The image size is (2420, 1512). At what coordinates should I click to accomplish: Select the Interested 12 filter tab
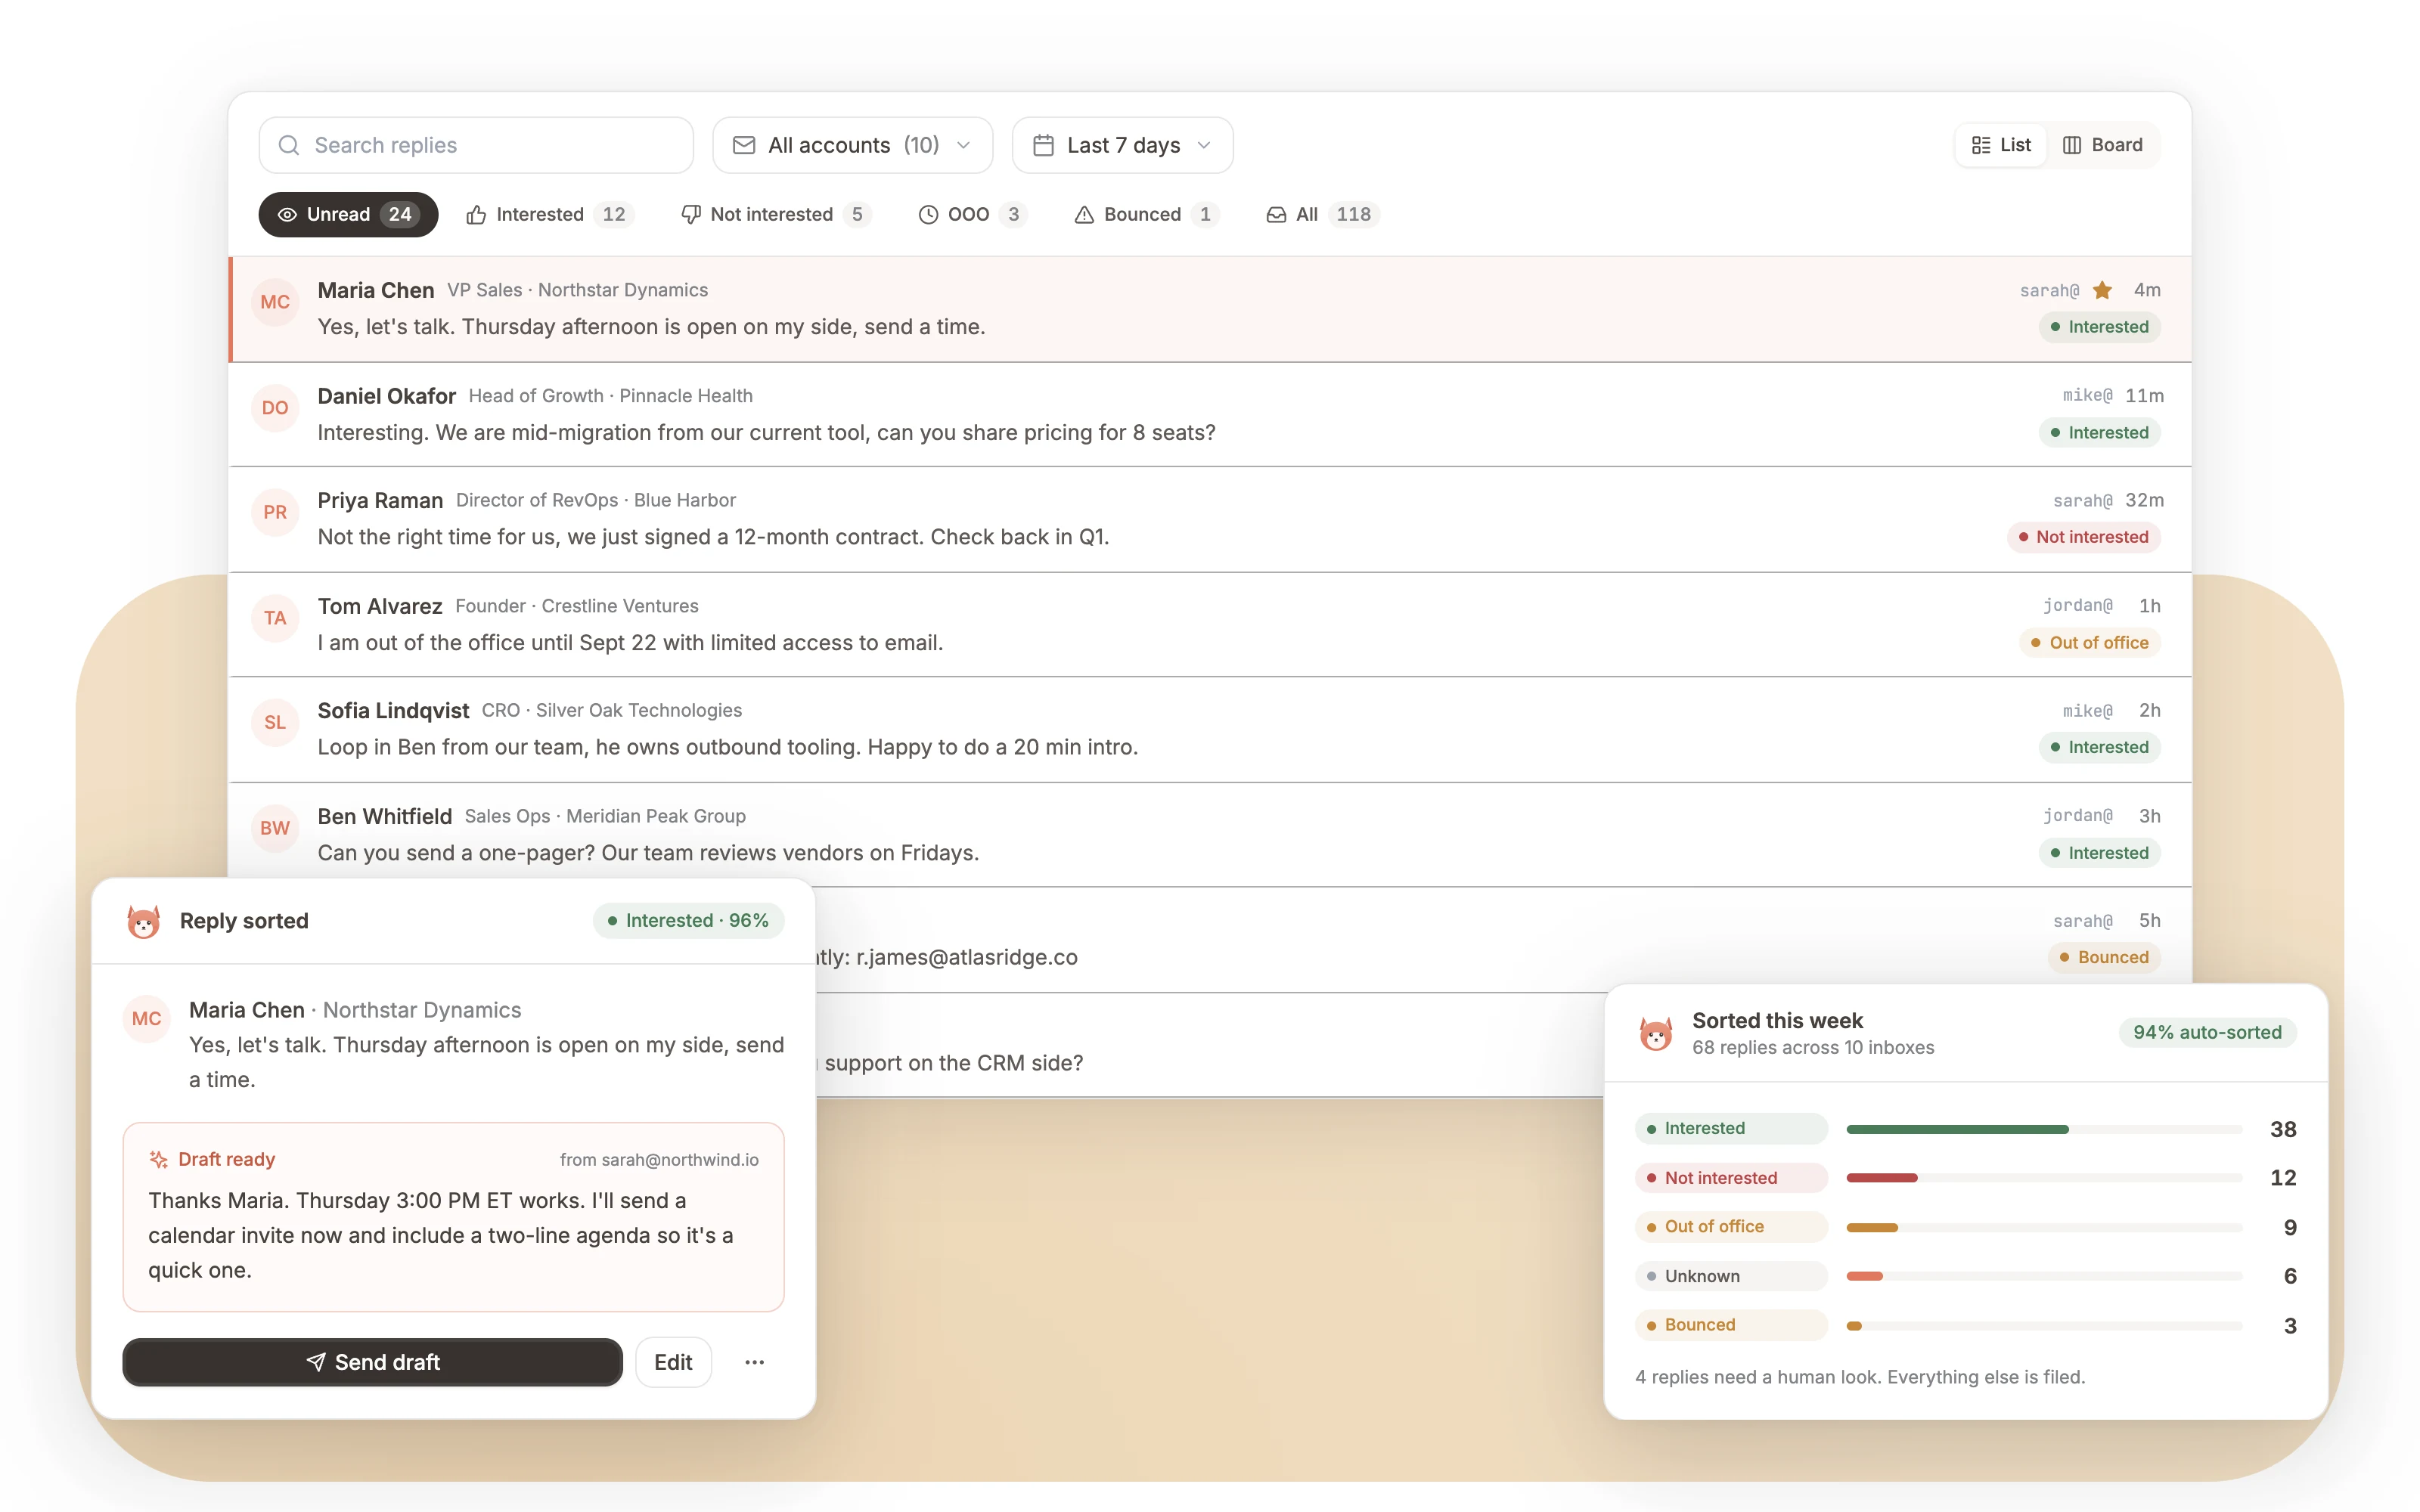550,214
